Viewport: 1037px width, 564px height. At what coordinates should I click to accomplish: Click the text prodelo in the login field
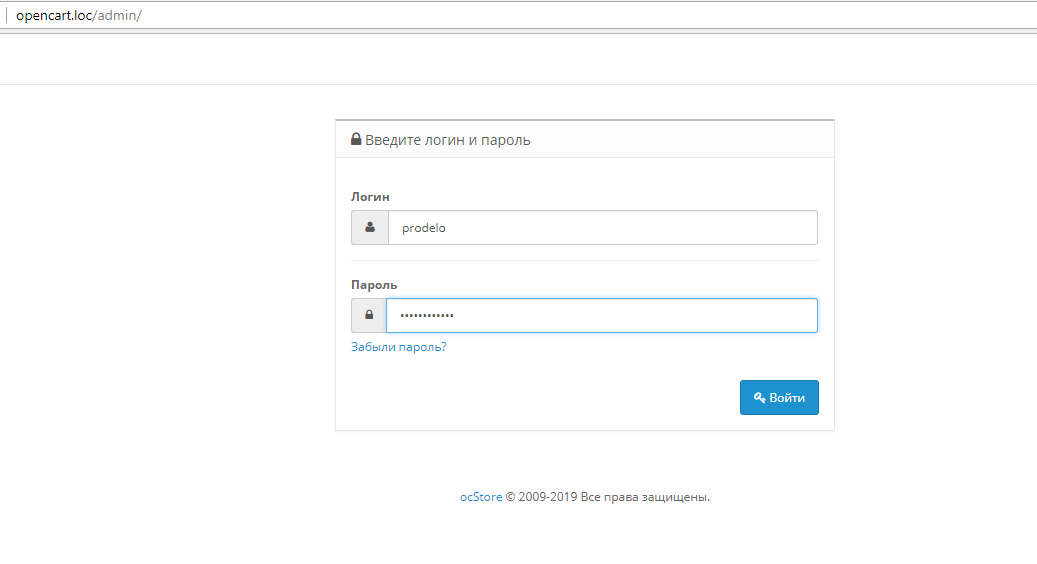tap(424, 228)
